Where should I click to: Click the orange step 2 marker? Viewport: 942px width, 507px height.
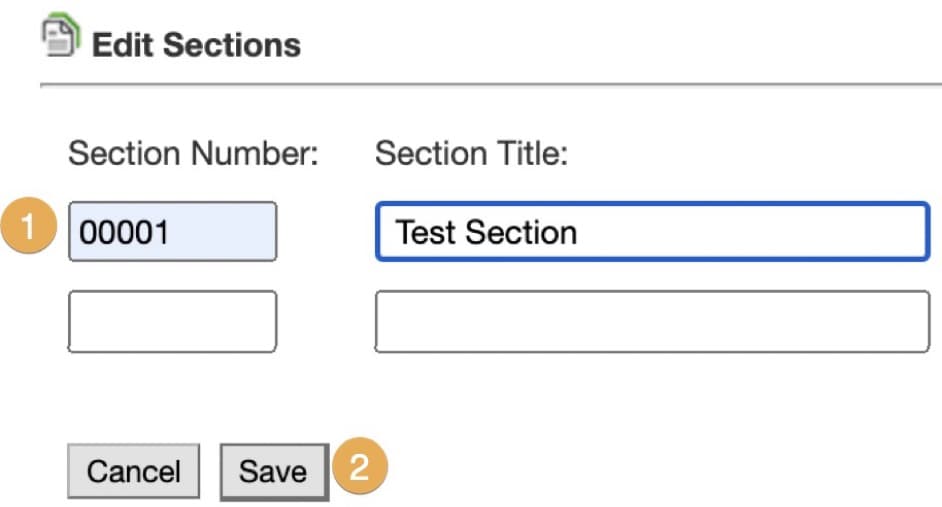359,468
